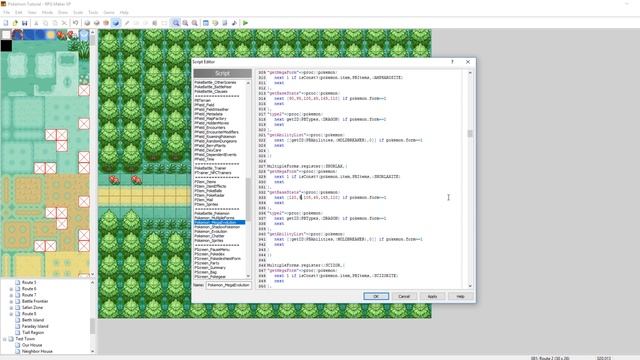This screenshot has height=360, width=640.
Task: Select the Events layer mode icon
Action: pyautogui.click(x=116, y=23)
